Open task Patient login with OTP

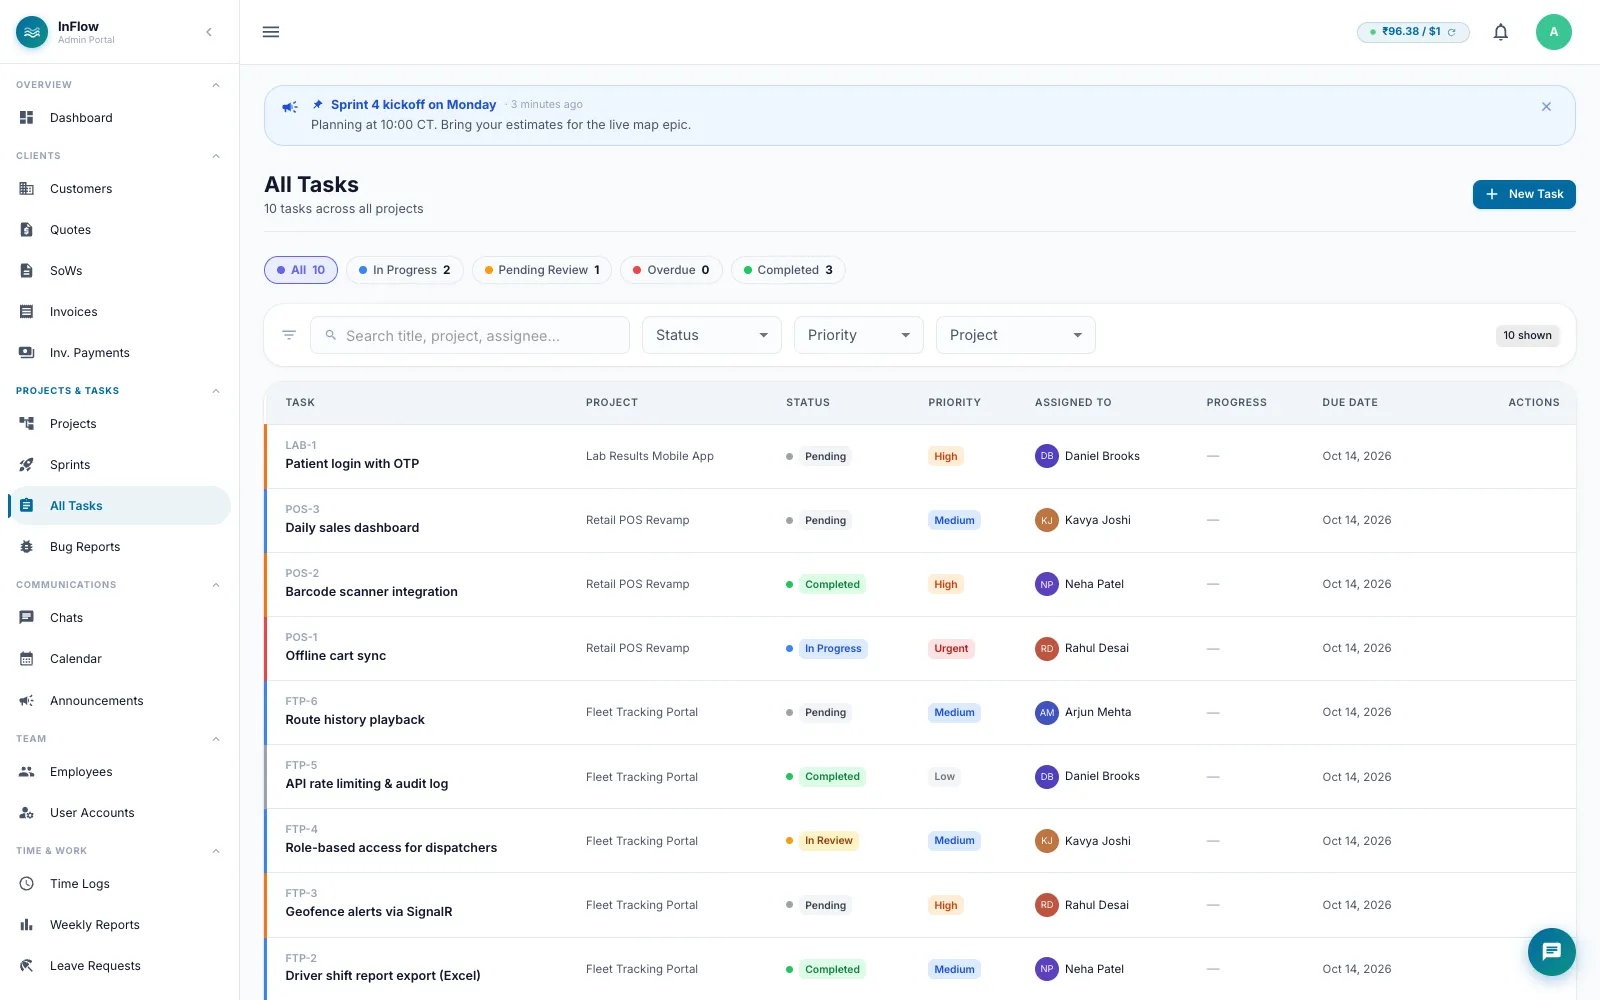pyautogui.click(x=352, y=464)
